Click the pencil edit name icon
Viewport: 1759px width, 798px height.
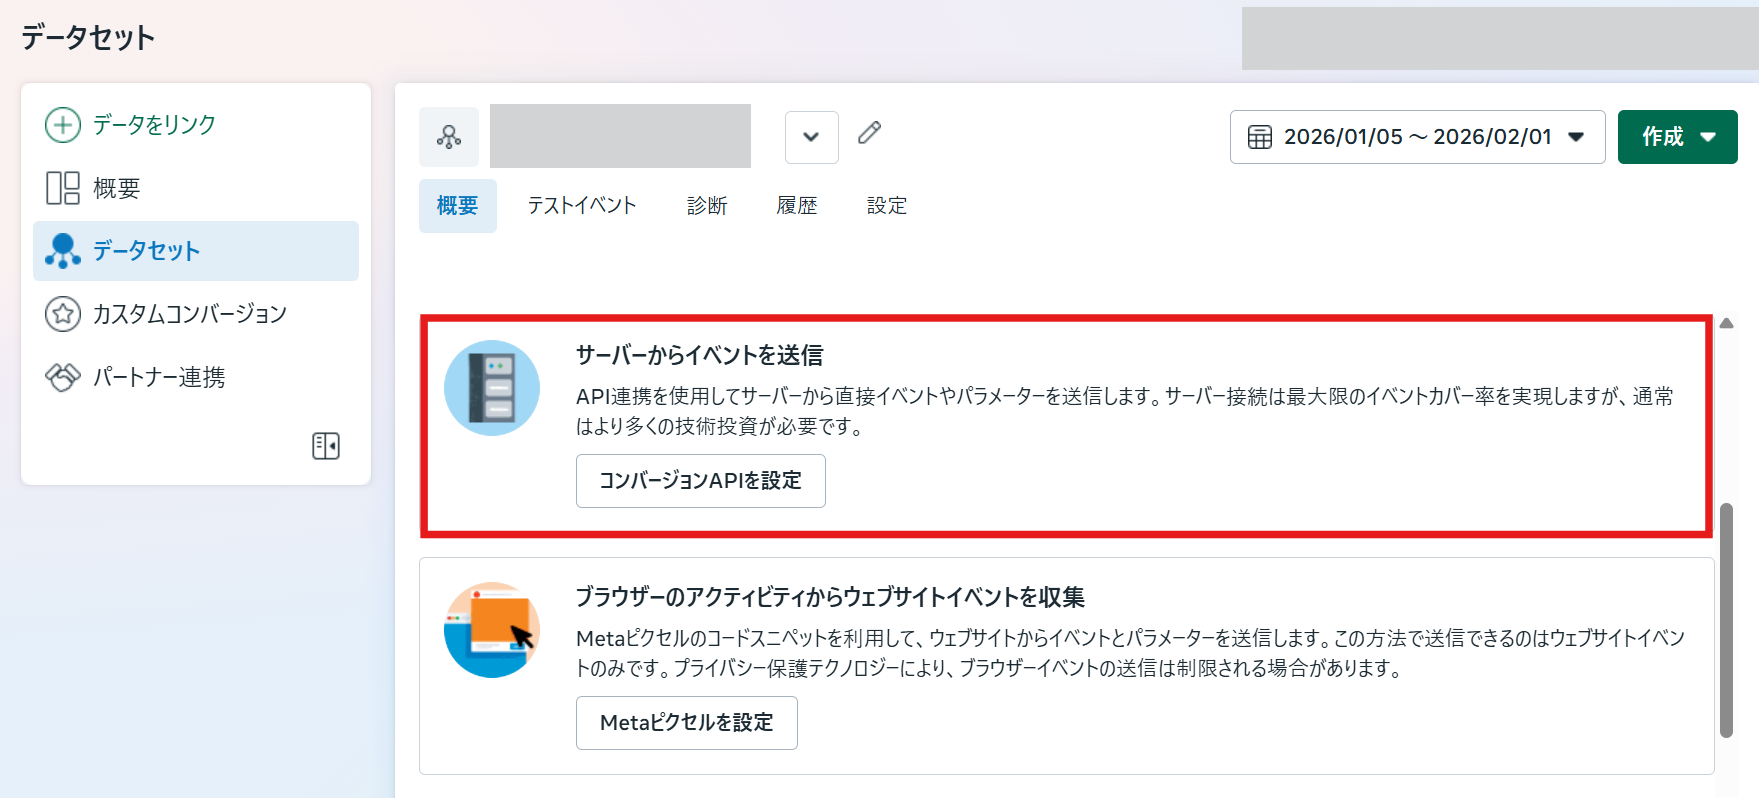869,133
